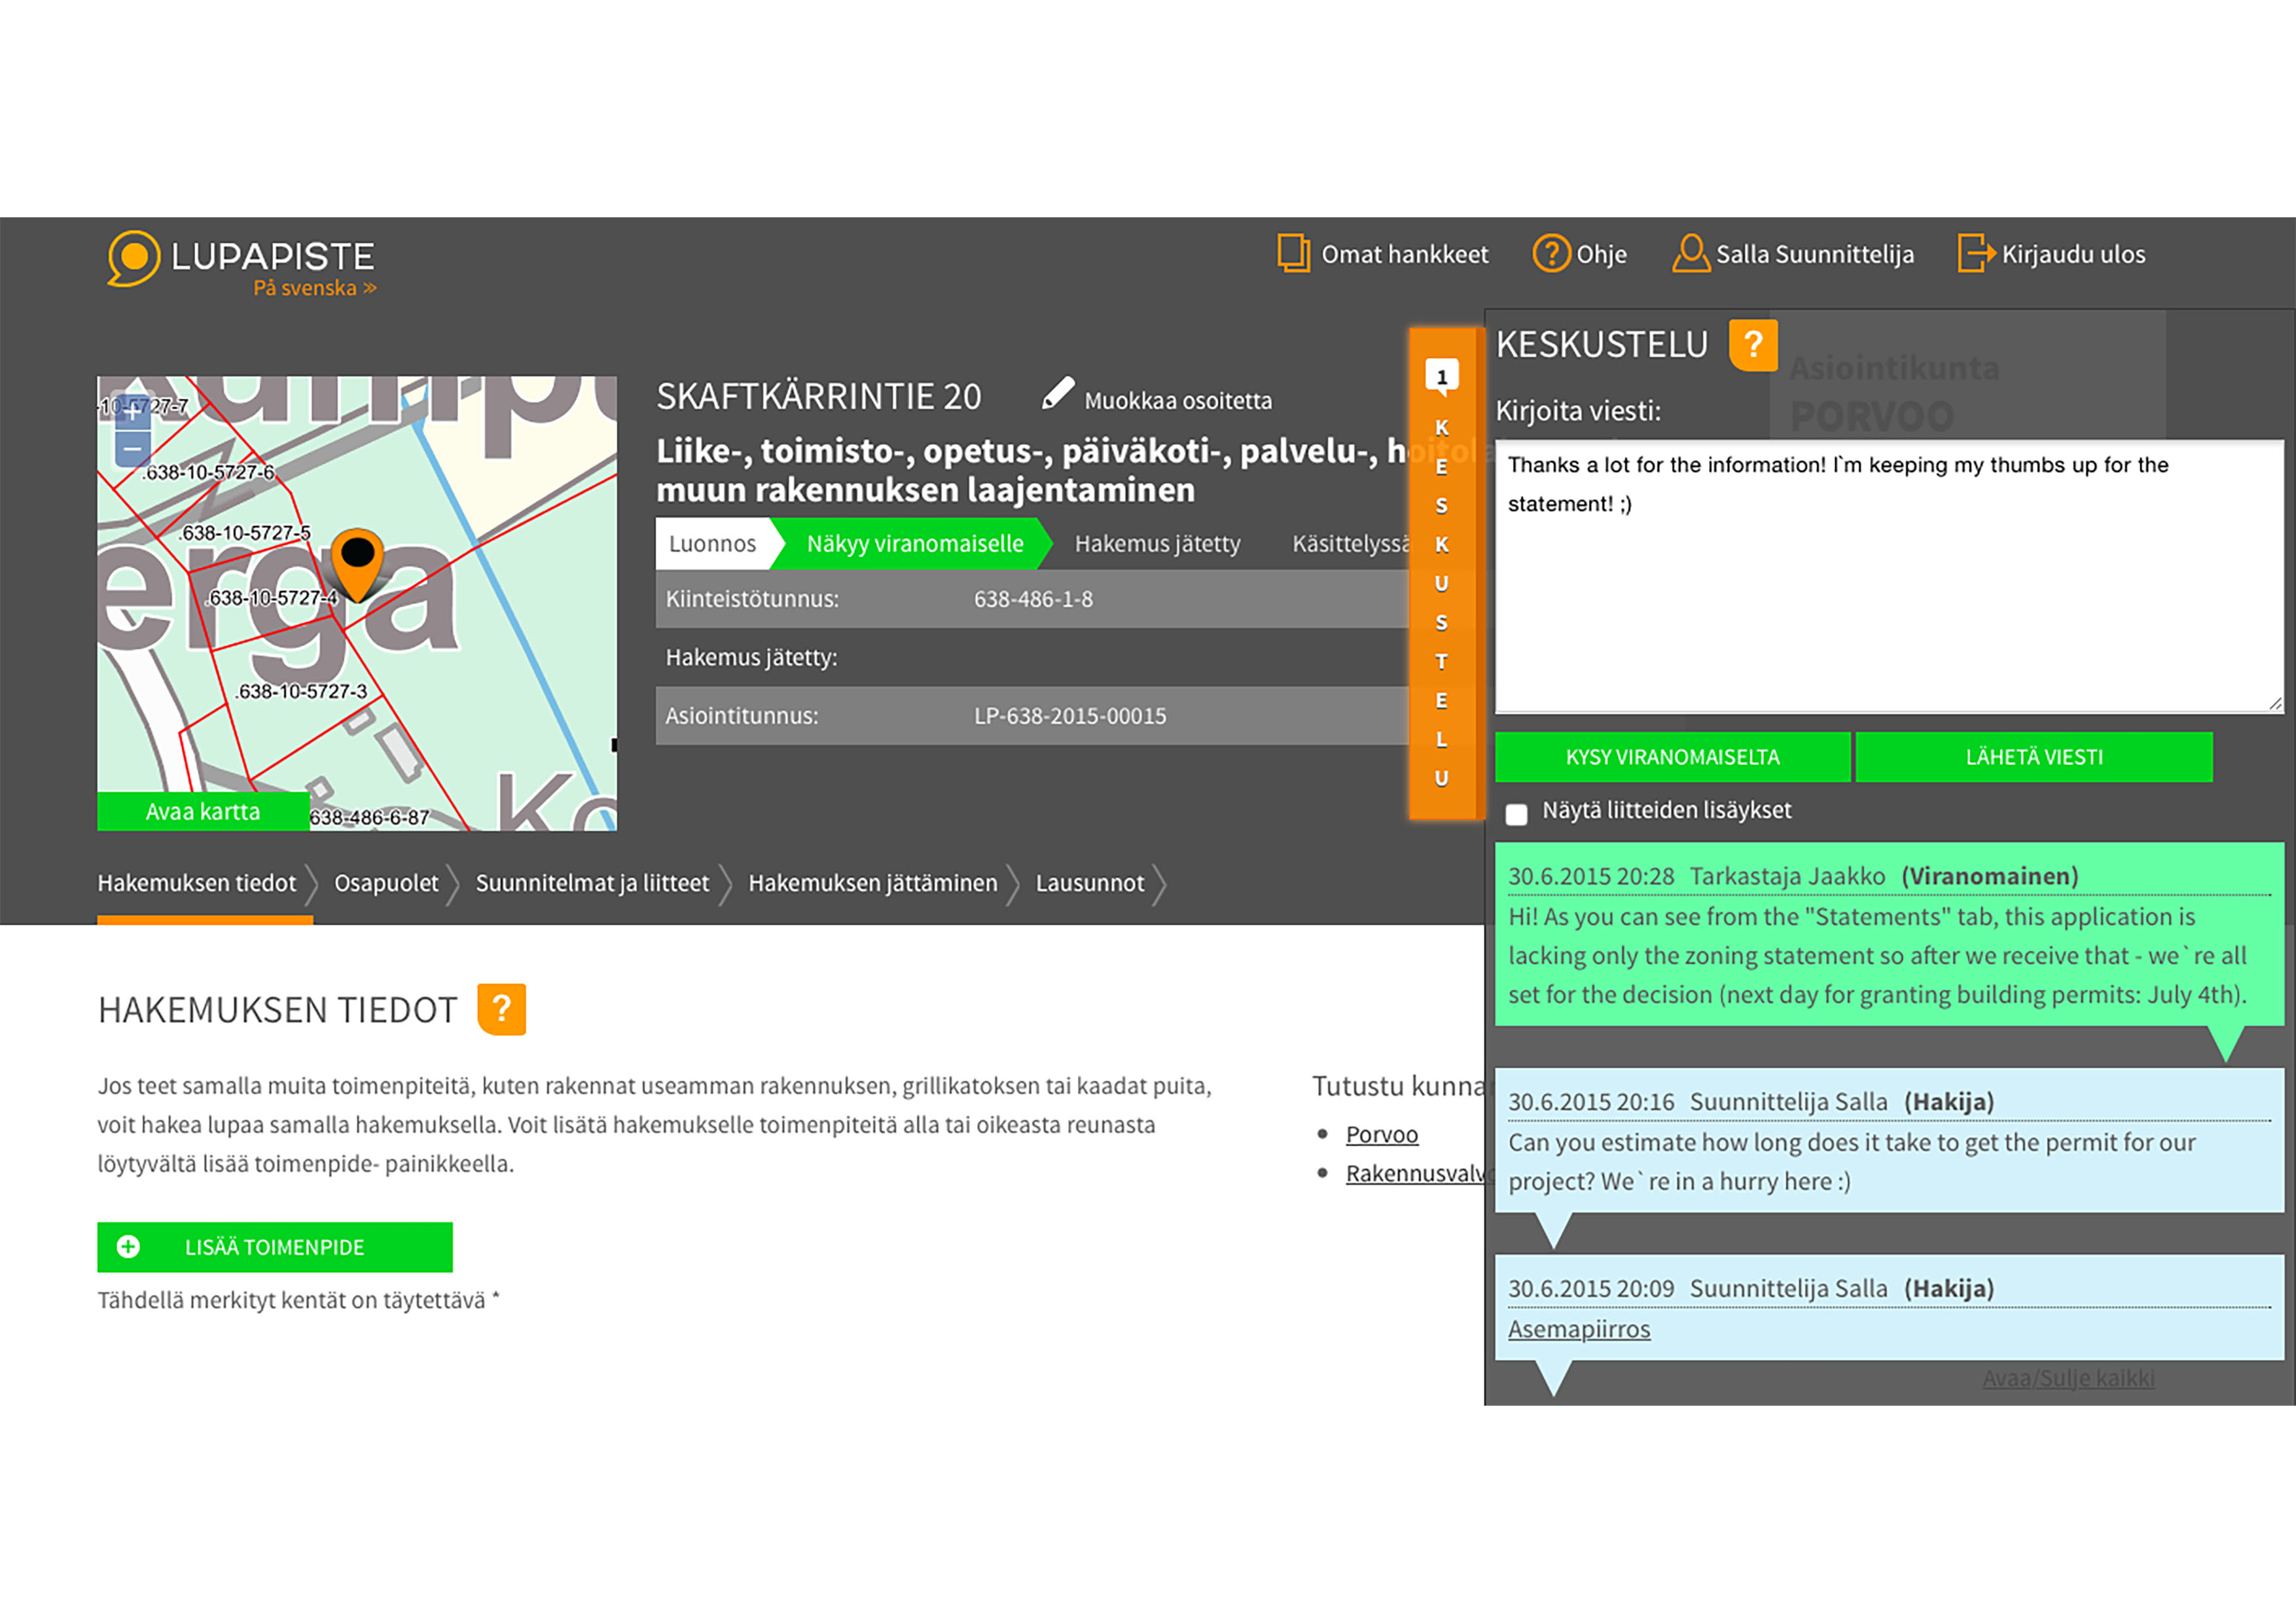Click inside the Kirjoita viesti text area

[1887, 600]
